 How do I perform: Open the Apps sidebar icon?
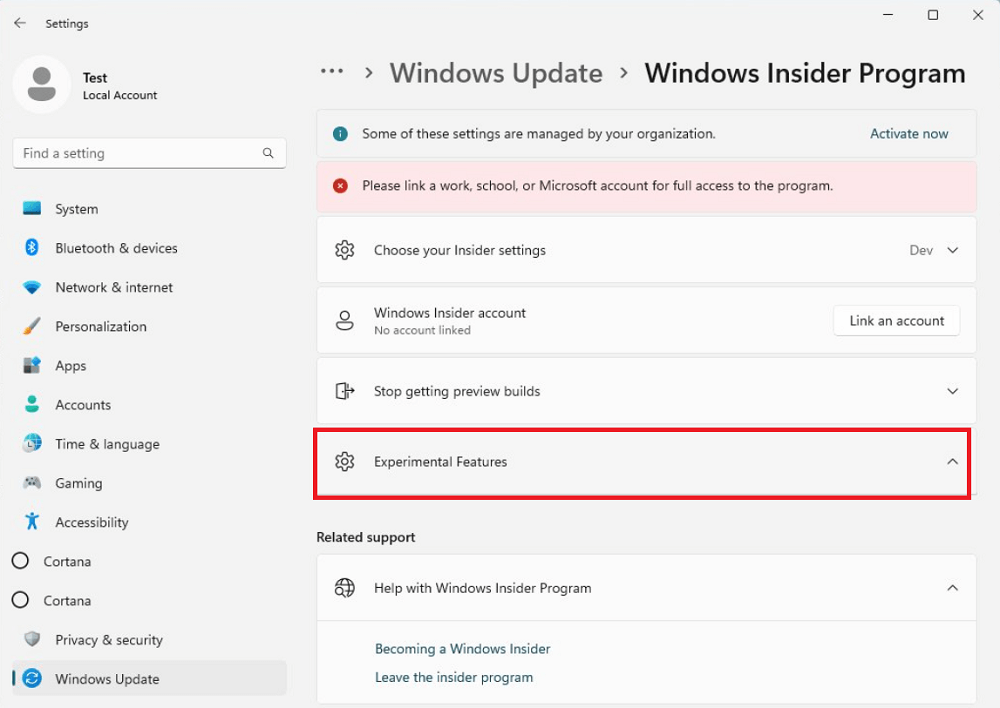[x=32, y=365]
